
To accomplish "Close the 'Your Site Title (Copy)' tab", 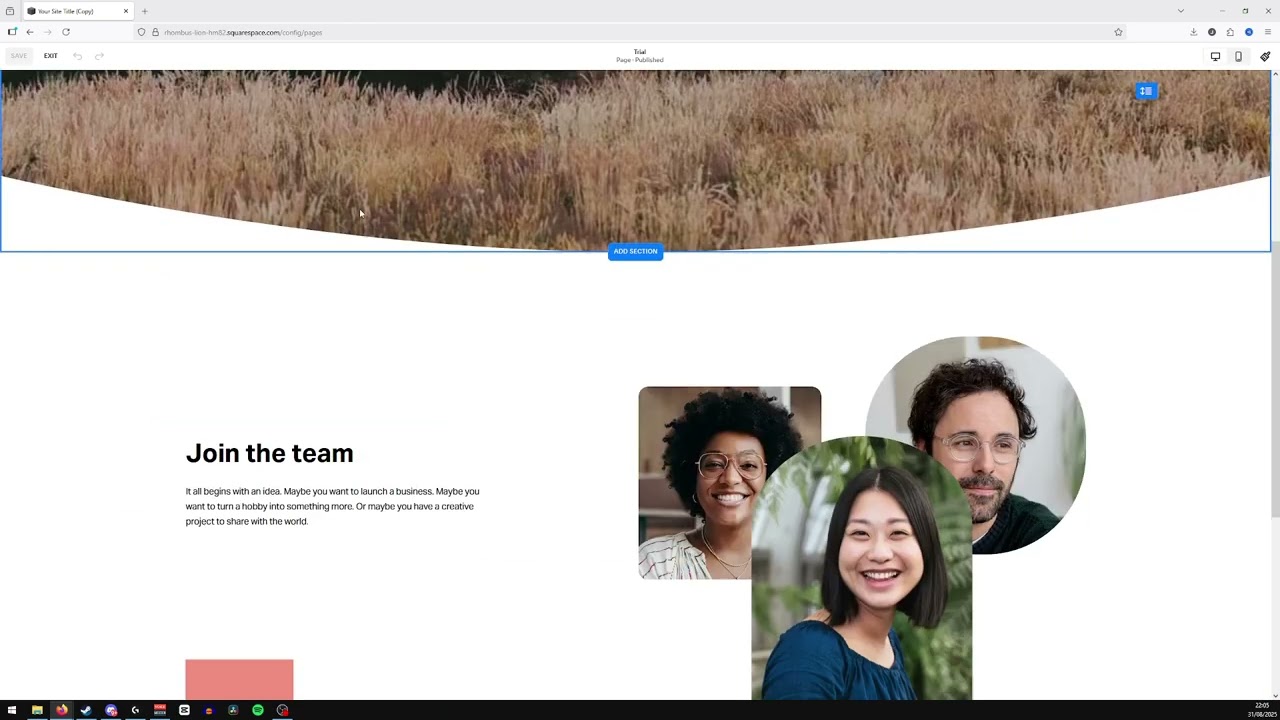I will tap(126, 11).
